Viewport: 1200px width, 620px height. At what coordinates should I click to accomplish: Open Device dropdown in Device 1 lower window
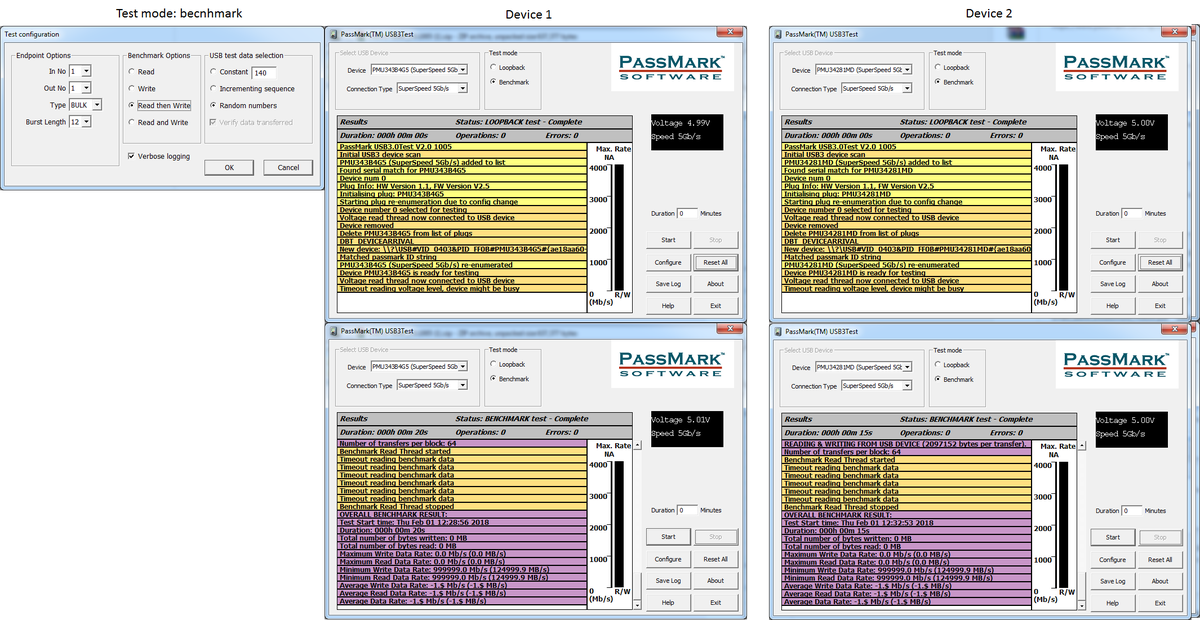tap(463, 367)
